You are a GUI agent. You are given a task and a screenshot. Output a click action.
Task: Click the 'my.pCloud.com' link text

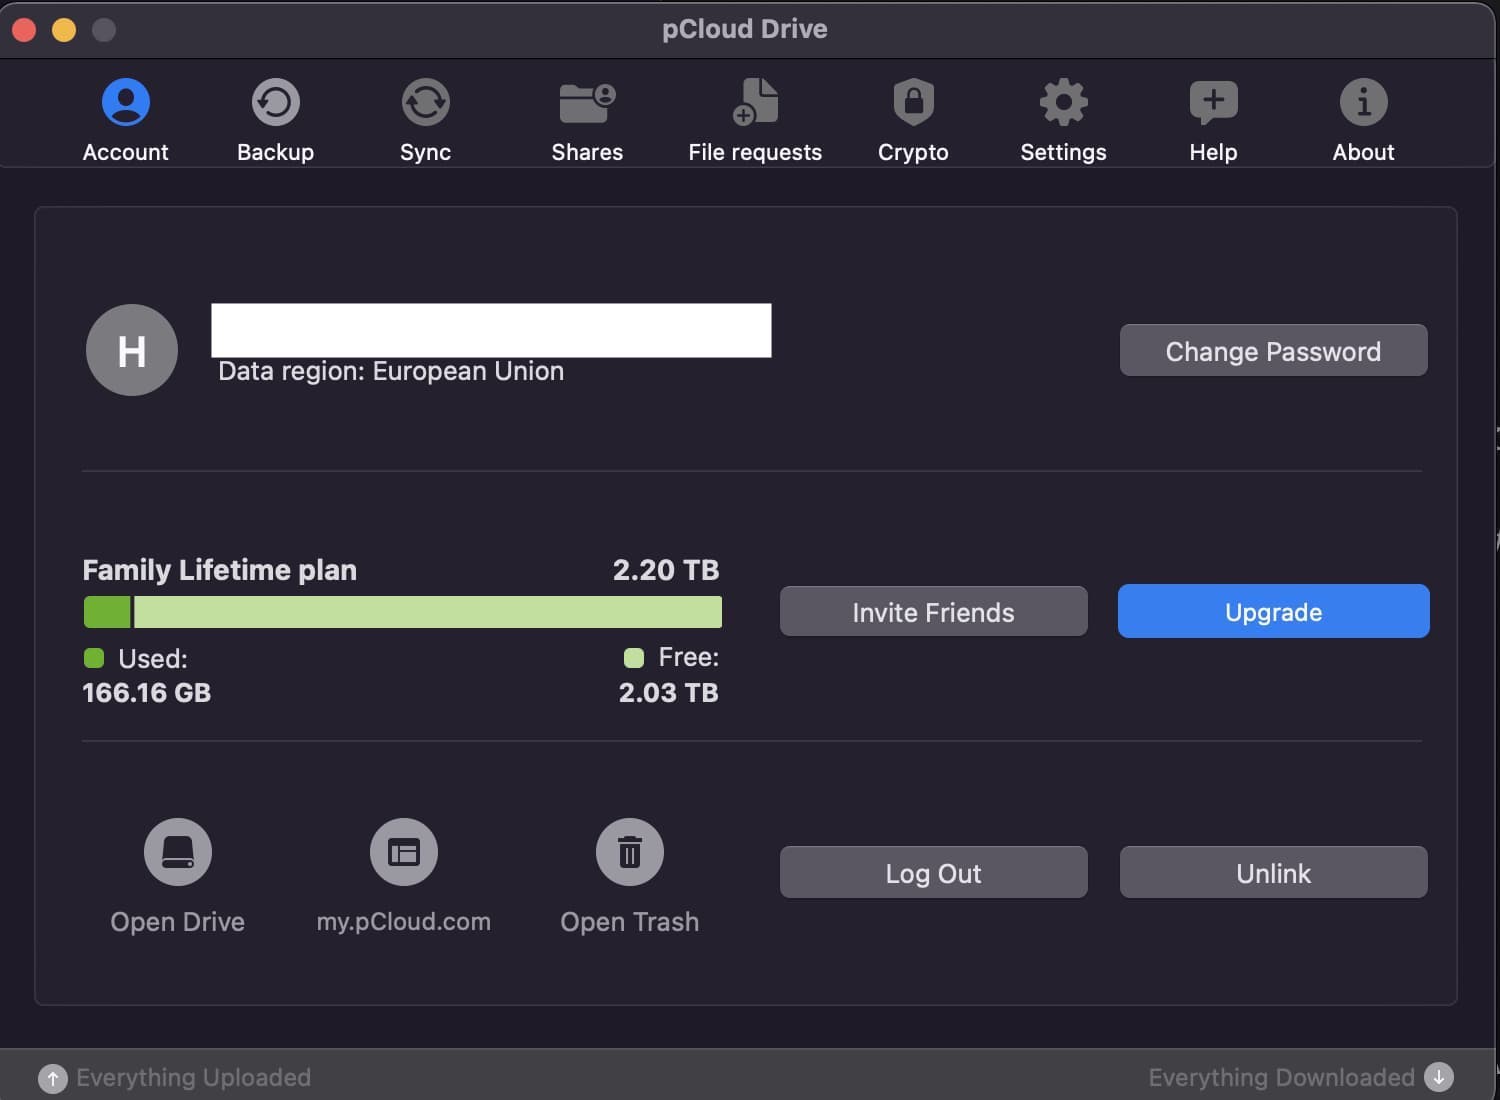pyautogui.click(x=404, y=922)
